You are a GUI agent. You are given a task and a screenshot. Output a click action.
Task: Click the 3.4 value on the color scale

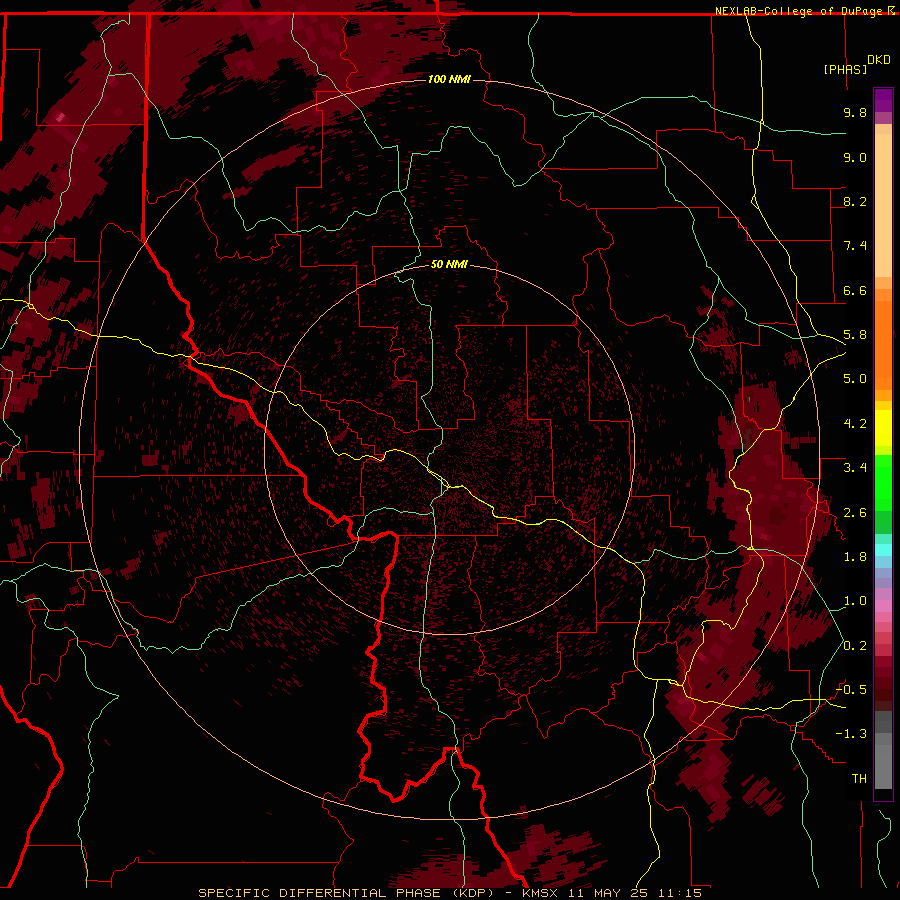click(x=855, y=468)
